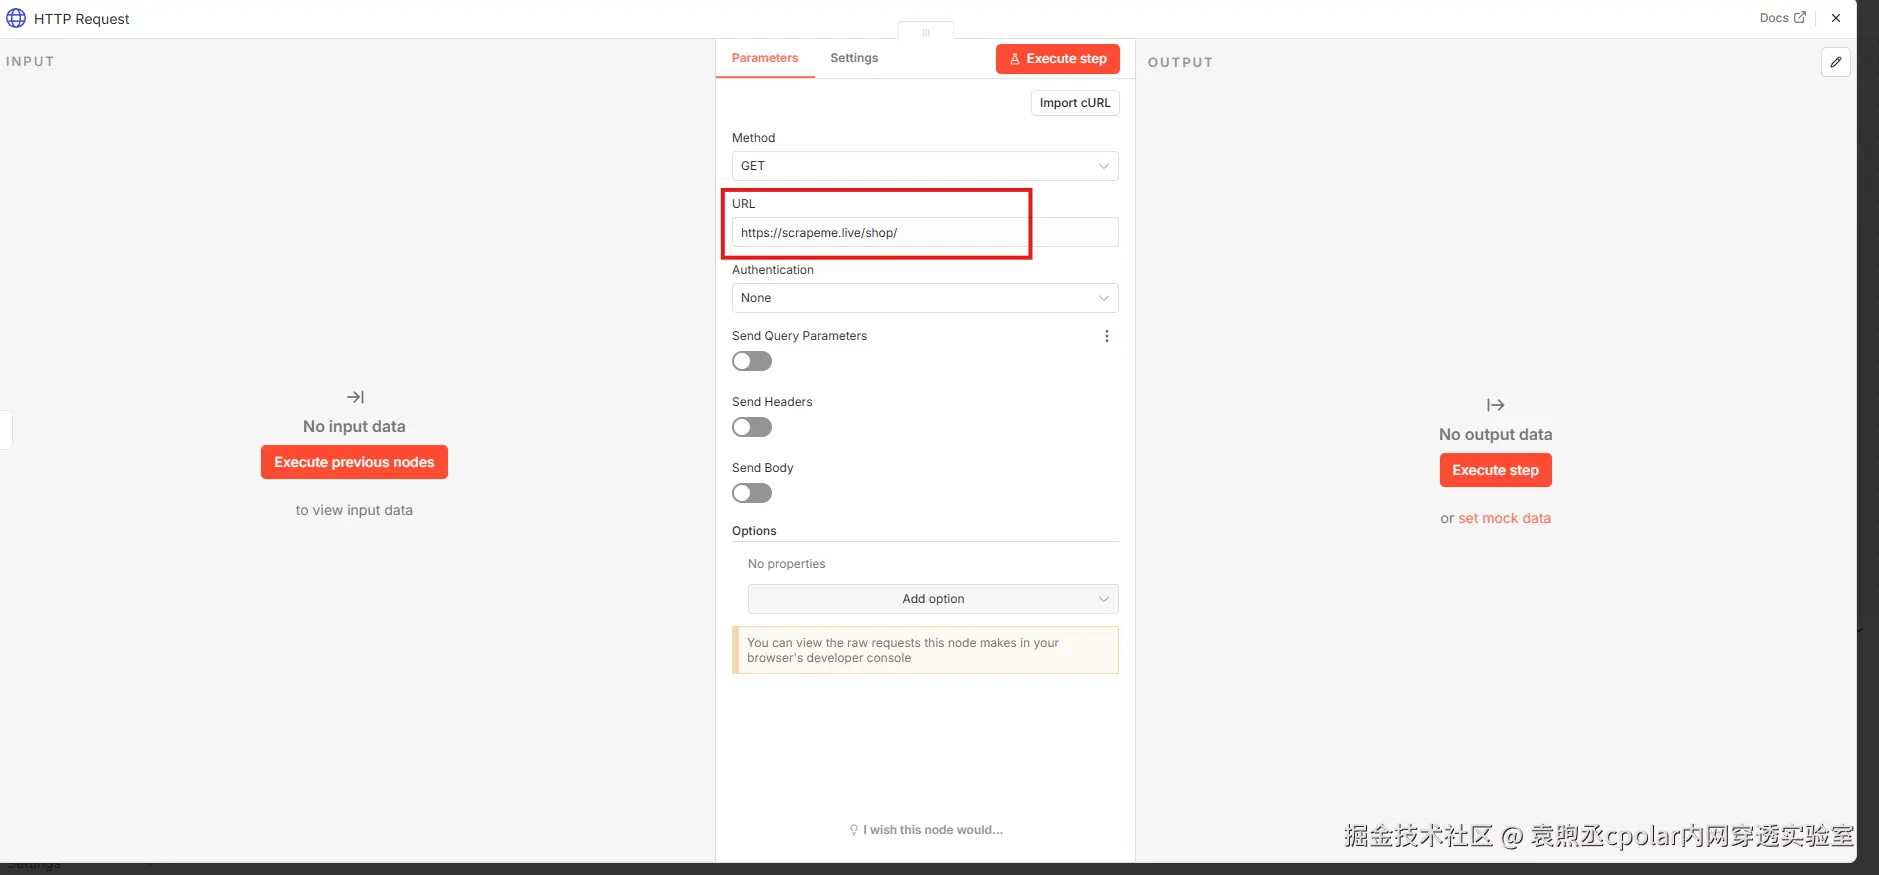Enable the Send Query Parameters toggle
This screenshot has width=1879, height=875.
tap(752, 361)
